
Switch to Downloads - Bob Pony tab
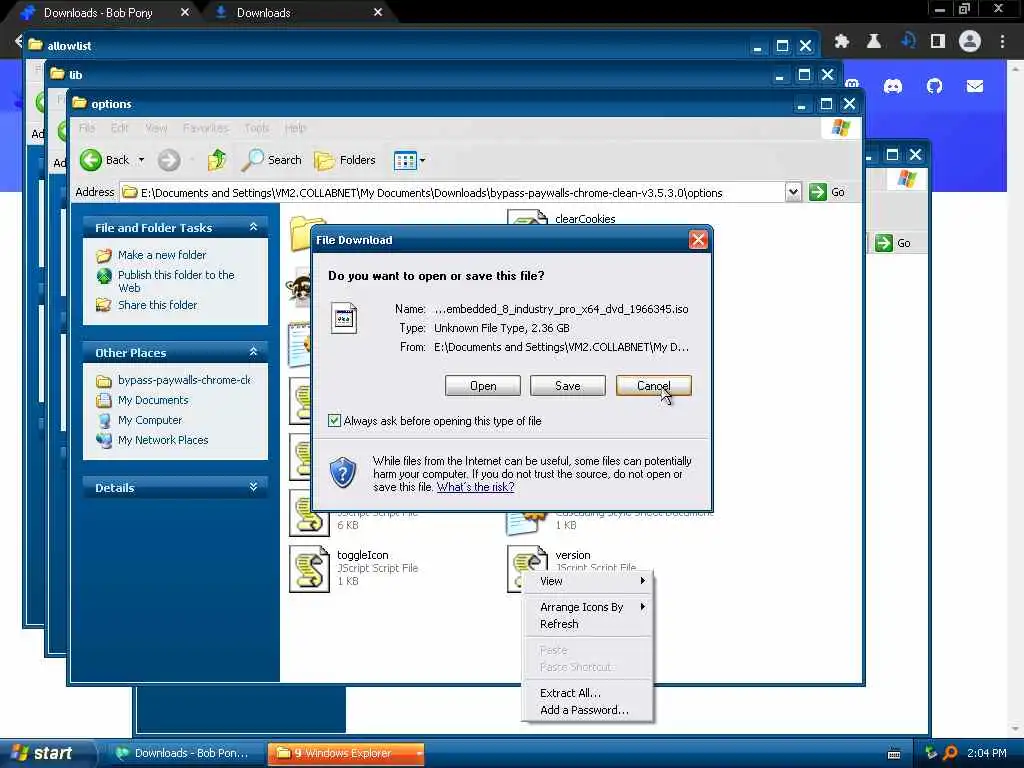pyautogui.click(x=98, y=12)
